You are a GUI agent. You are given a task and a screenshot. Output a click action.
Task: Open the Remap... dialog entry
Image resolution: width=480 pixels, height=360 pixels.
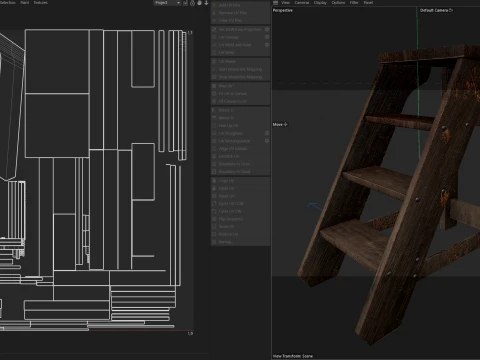240,242
